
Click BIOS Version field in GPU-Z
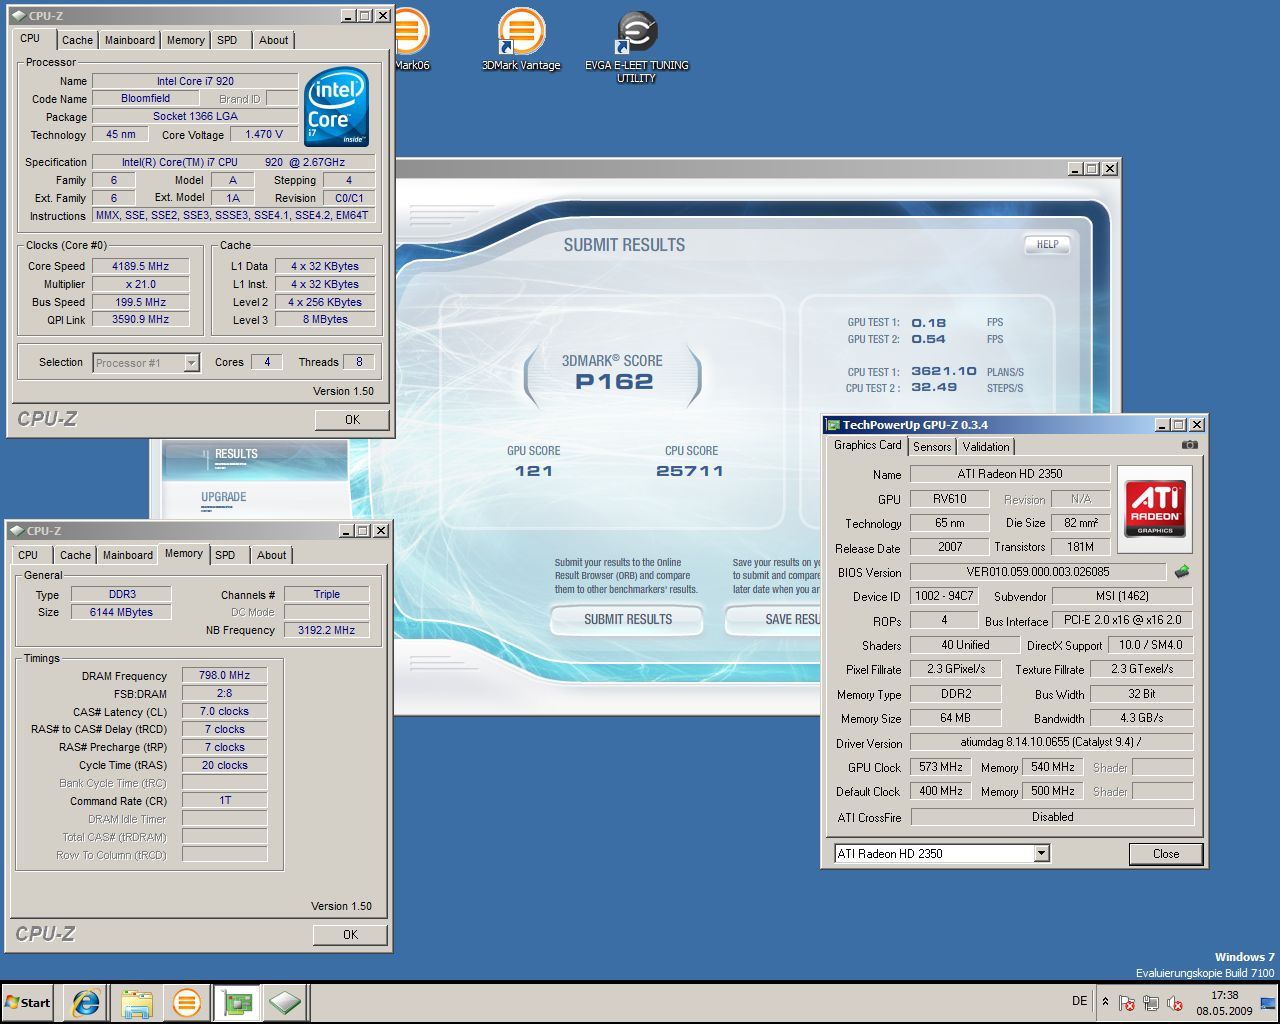(x=1038, y=572)
